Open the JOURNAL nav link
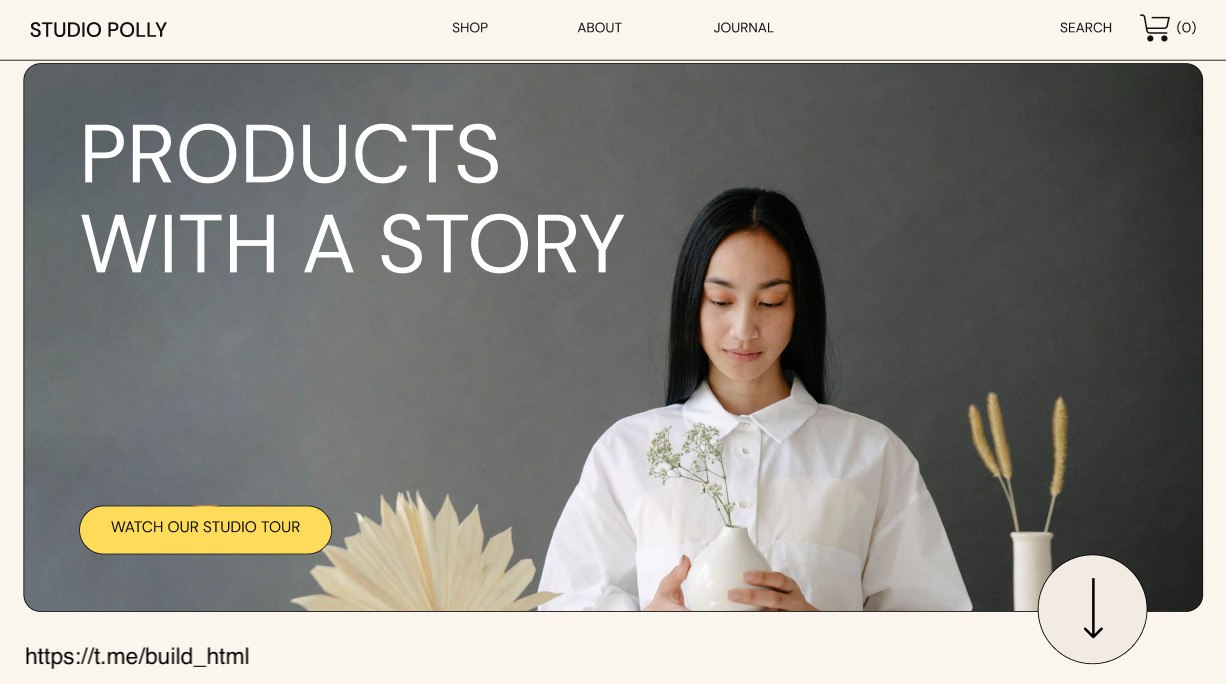 (743, 28)
